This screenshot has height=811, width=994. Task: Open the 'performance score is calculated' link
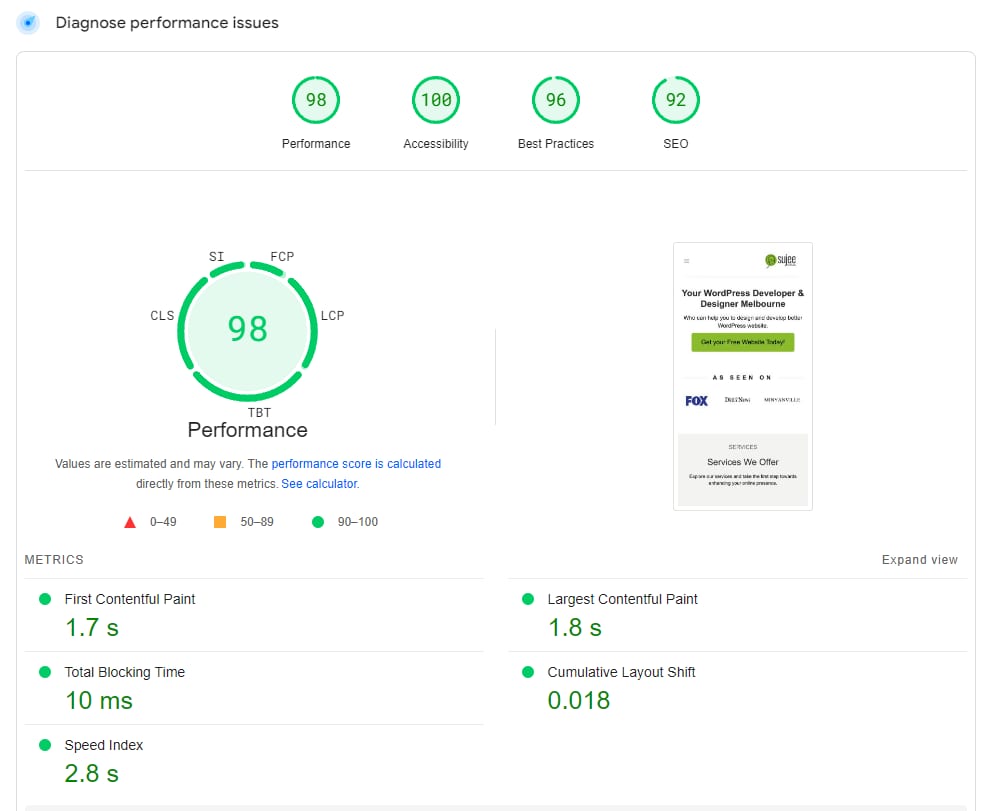(x=356, y=464)
